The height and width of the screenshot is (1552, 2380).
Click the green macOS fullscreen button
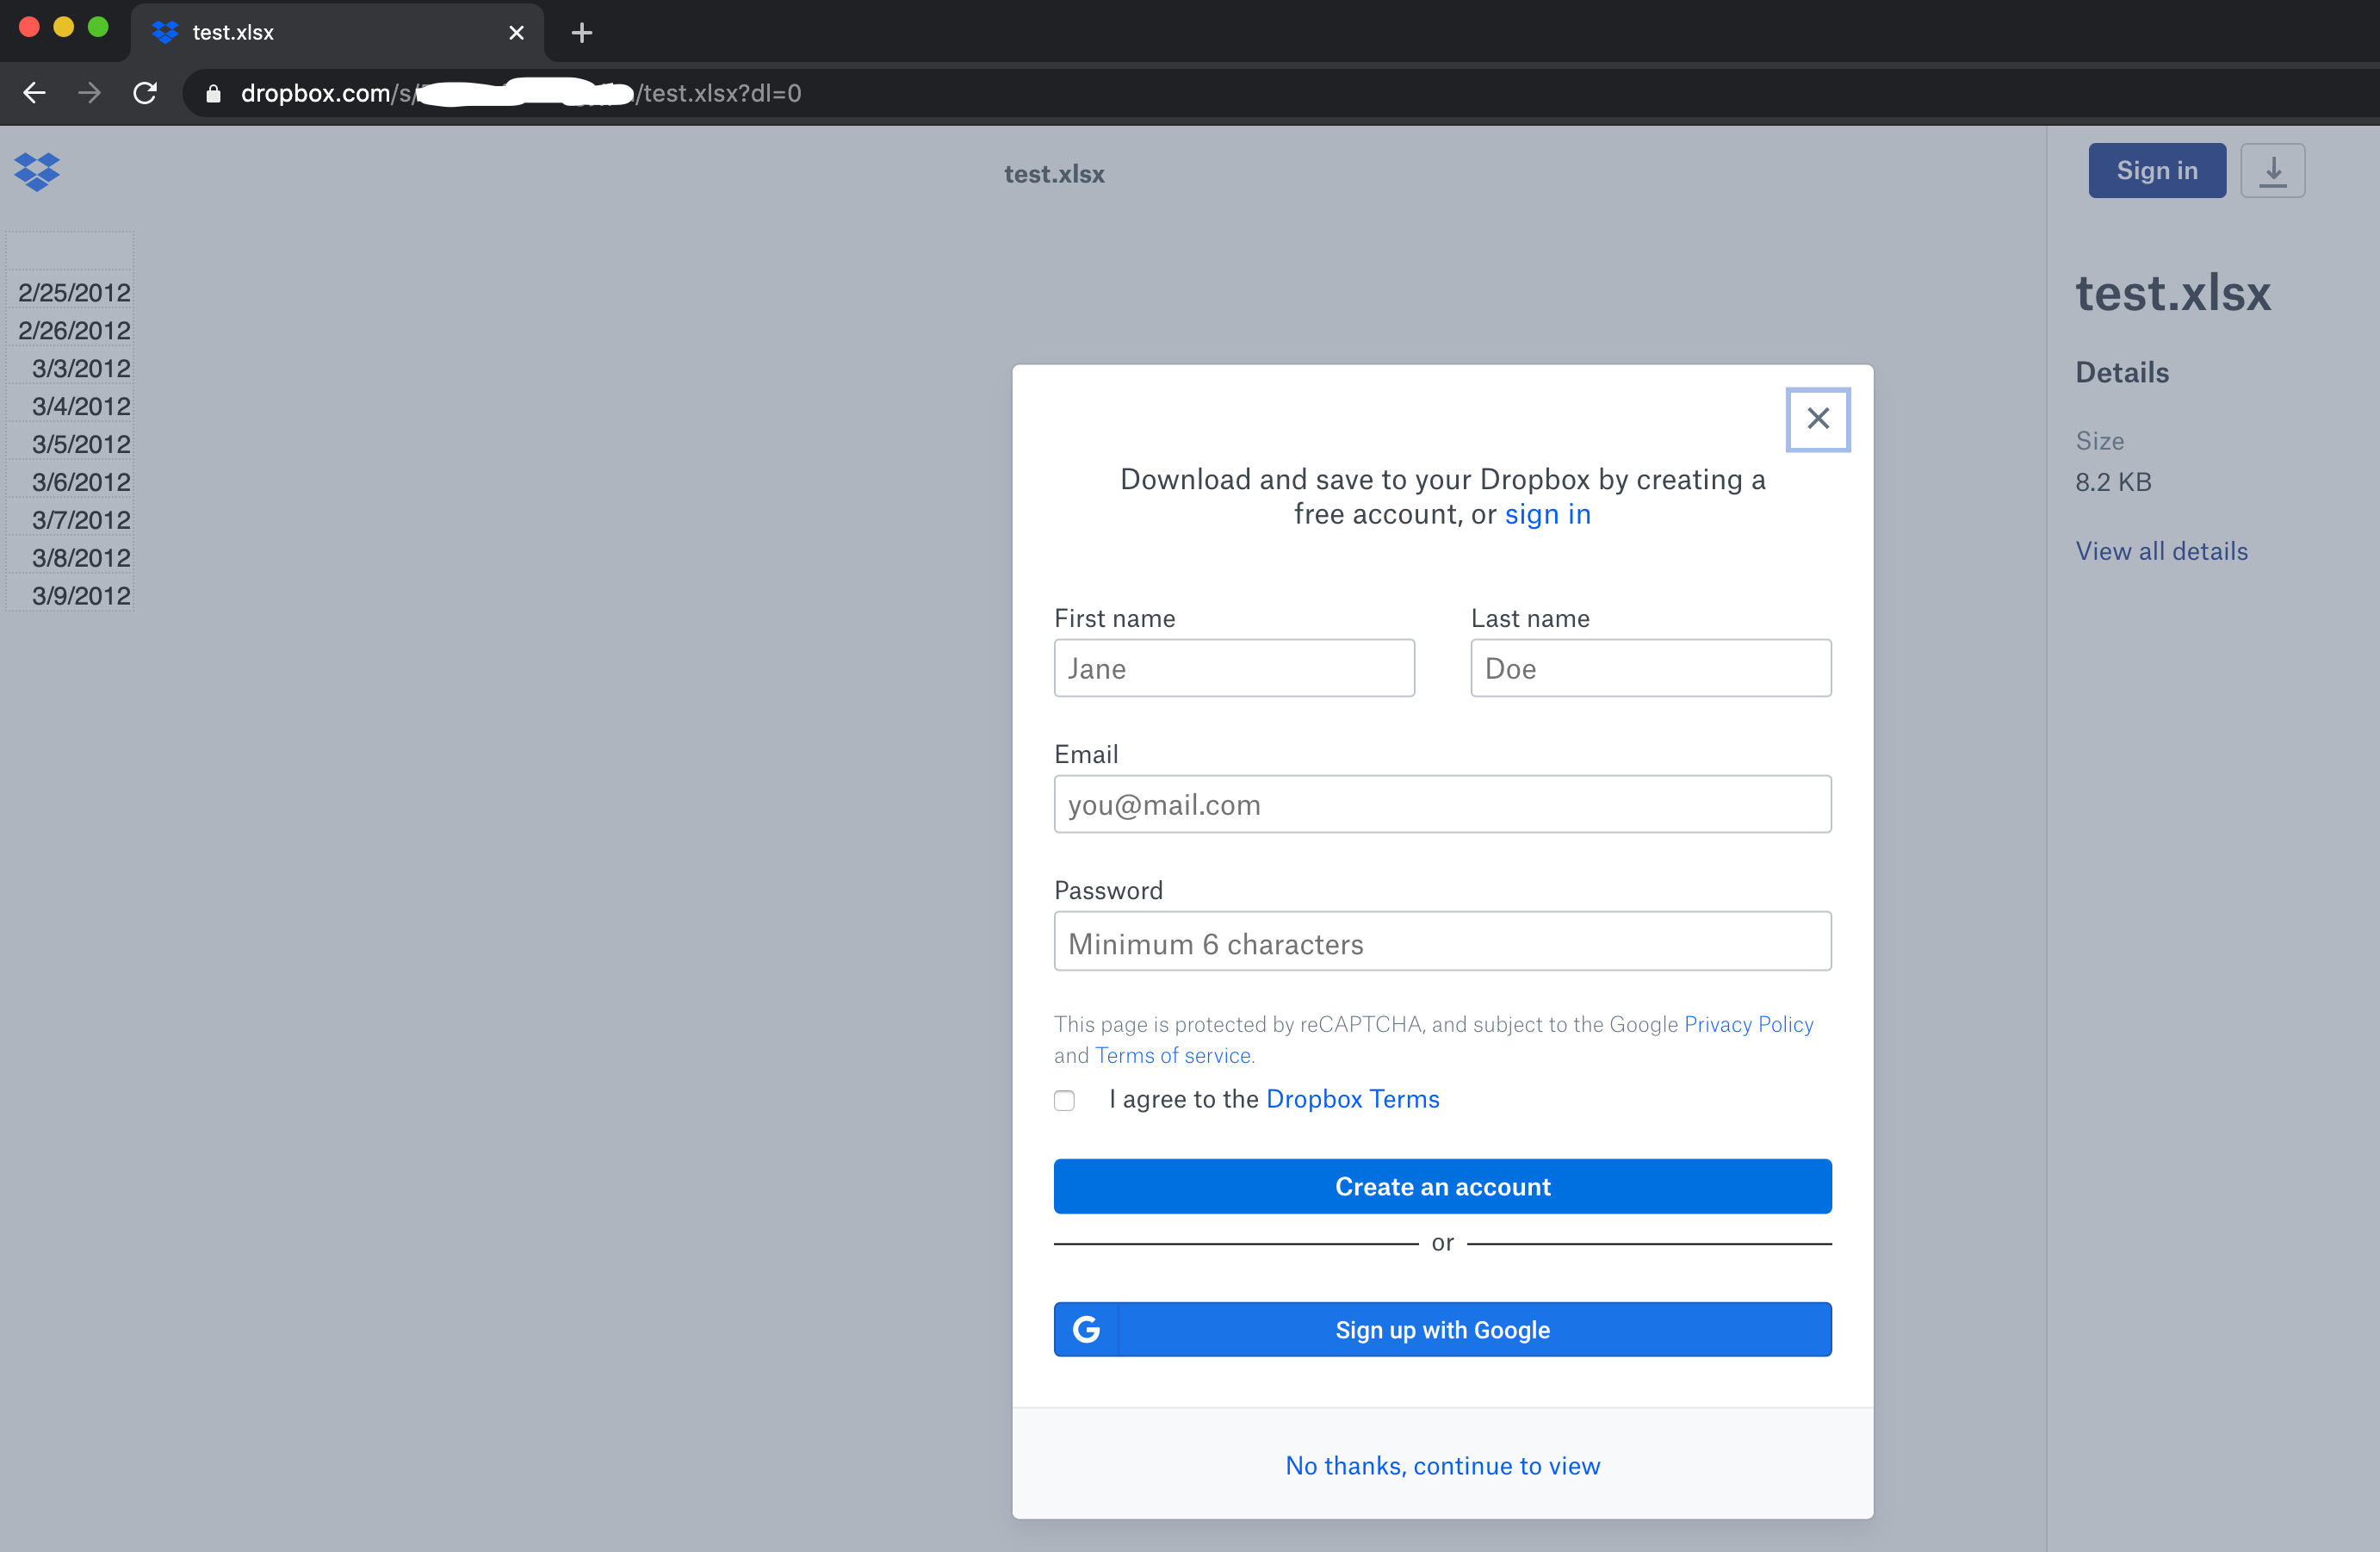click(98, 27)
